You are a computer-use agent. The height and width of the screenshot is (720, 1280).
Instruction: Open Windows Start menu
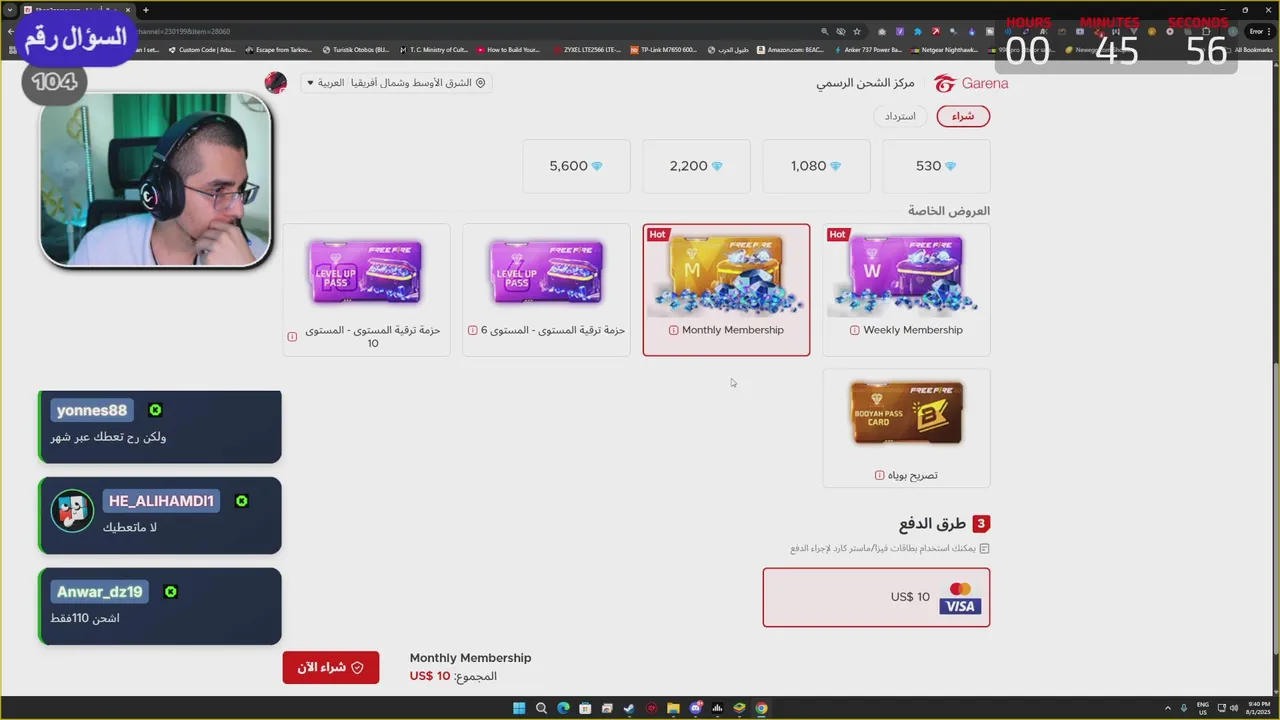[x=519, y=708]
